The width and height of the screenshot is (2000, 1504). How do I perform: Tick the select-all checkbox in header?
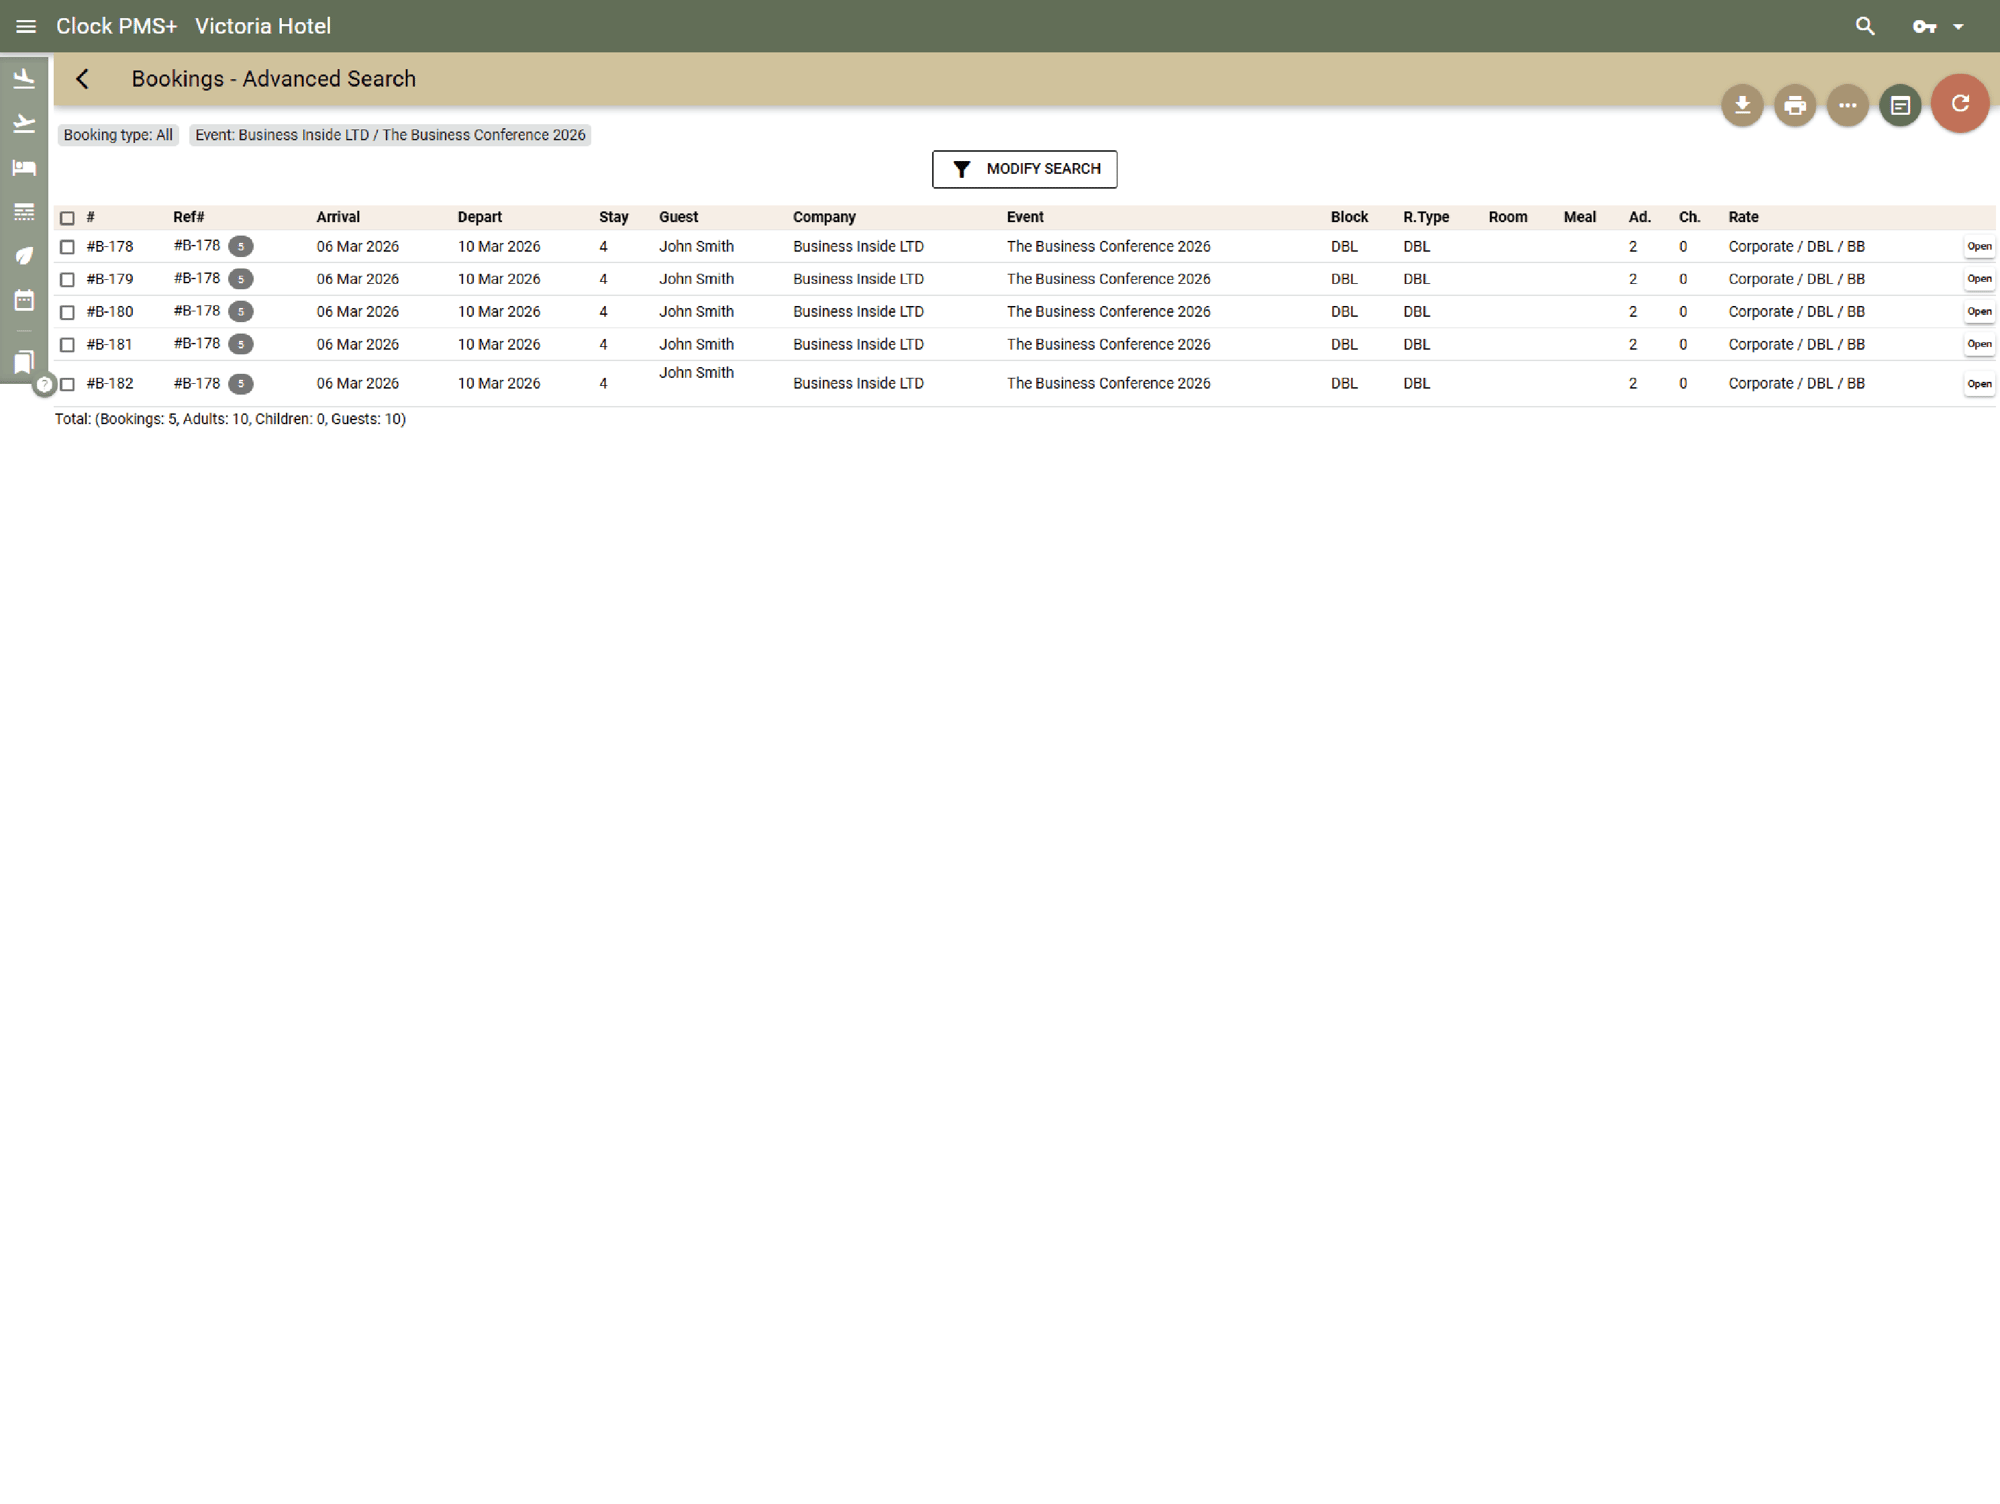point(67,218)
